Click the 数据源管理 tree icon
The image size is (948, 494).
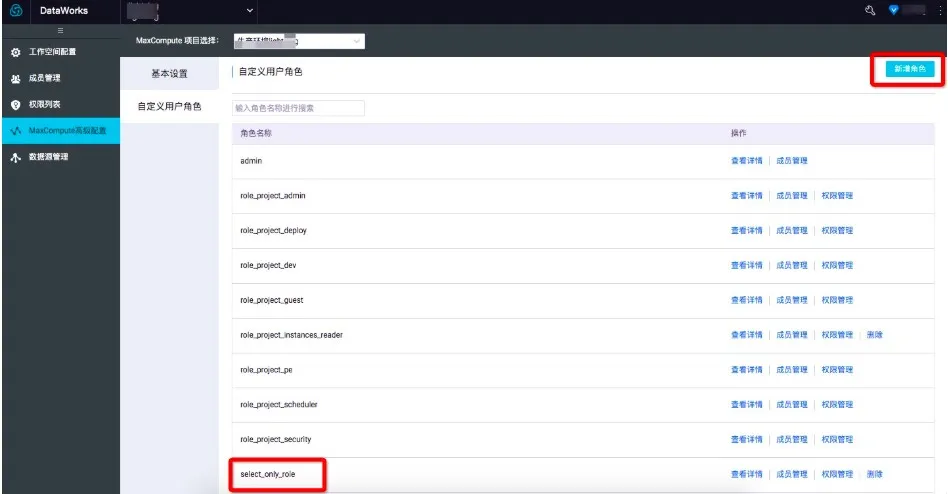(x=16, y=157)
